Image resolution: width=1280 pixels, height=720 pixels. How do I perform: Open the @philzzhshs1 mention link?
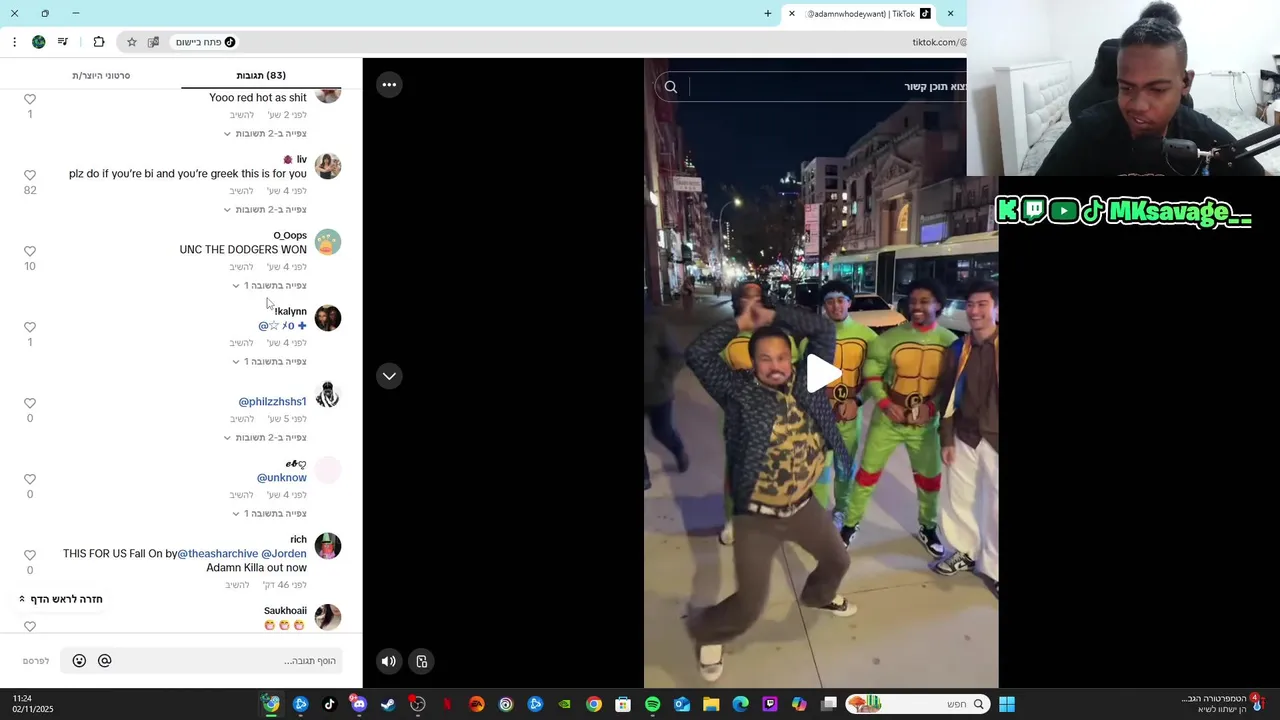[x=272, y=402]
